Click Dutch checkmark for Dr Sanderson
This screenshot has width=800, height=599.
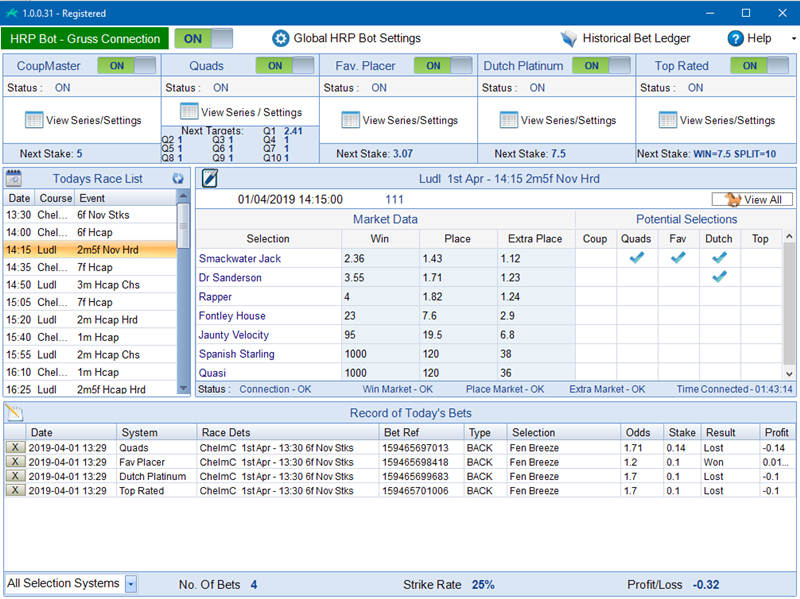pyautogui.click(x=719, y=277)
